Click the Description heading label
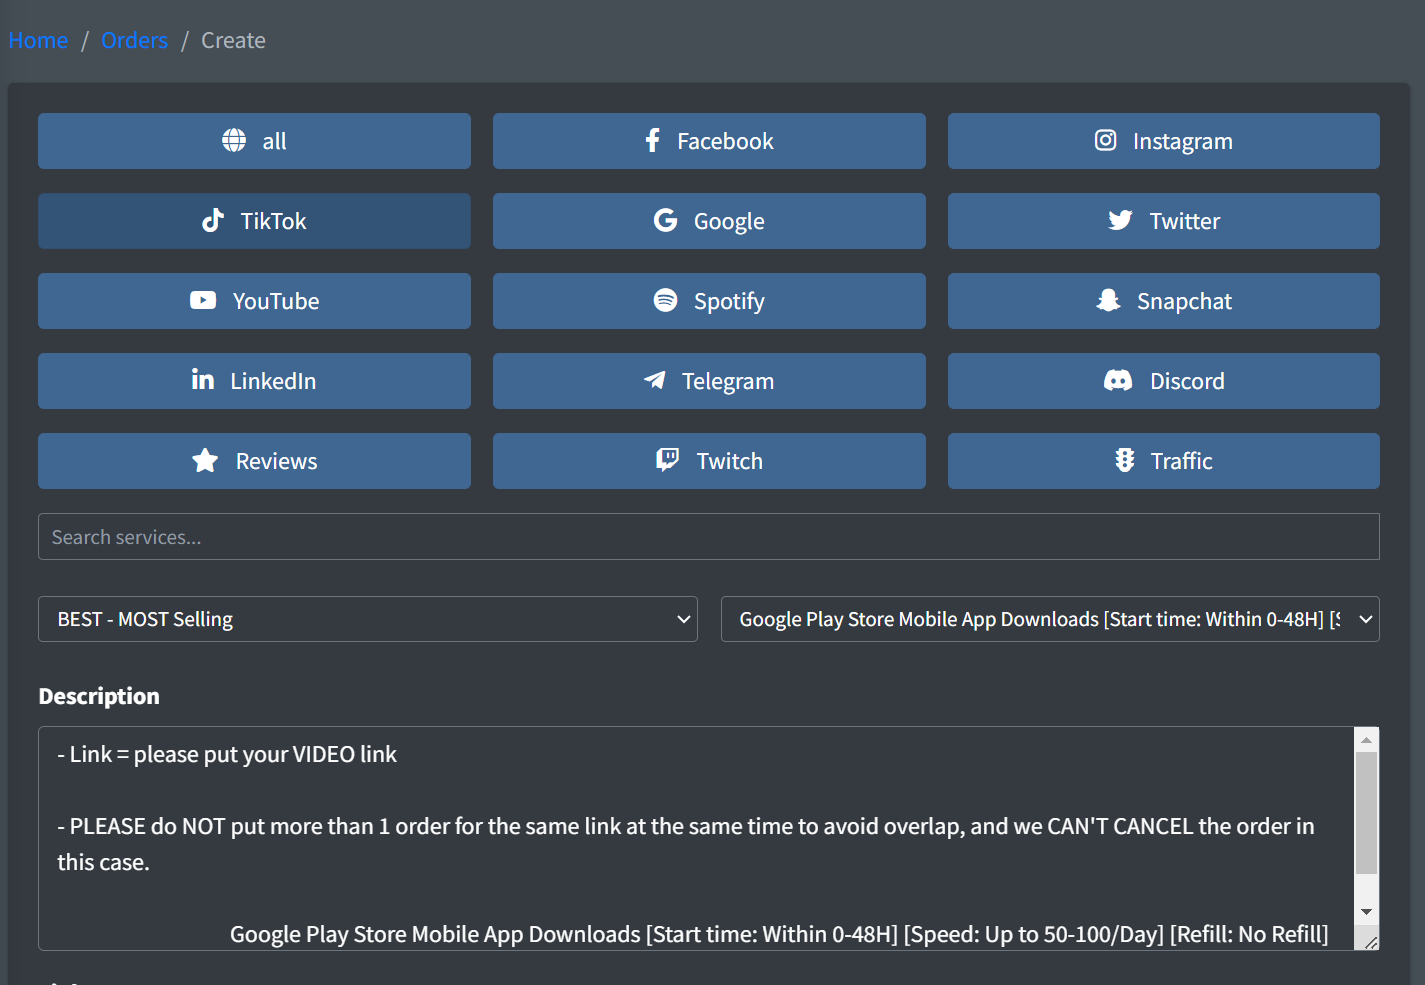This screenshot has height=985, width=1425. 99,696
